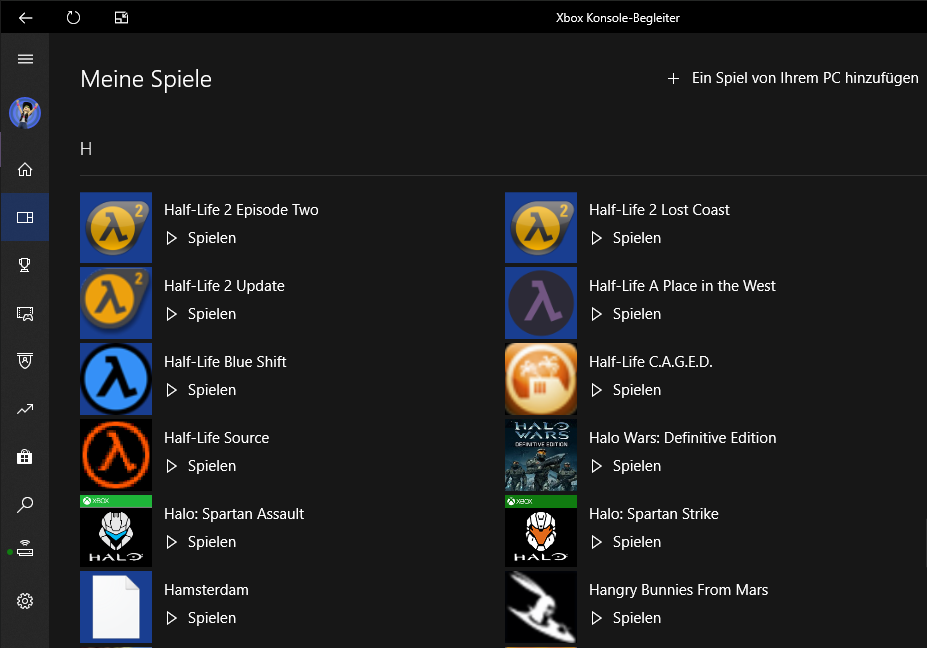Image resolution: width=927 pixels, height=648 pixels.
Task: Open the Clubs shield icon
Action: (25, 361)
